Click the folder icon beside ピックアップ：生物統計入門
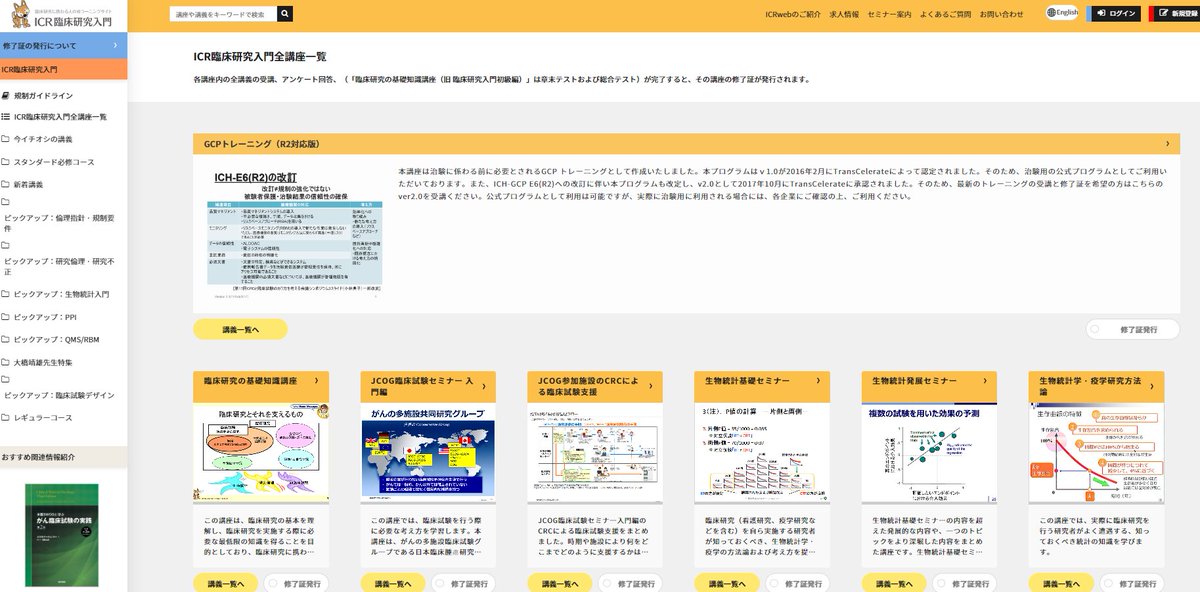 tap(6, 294)
